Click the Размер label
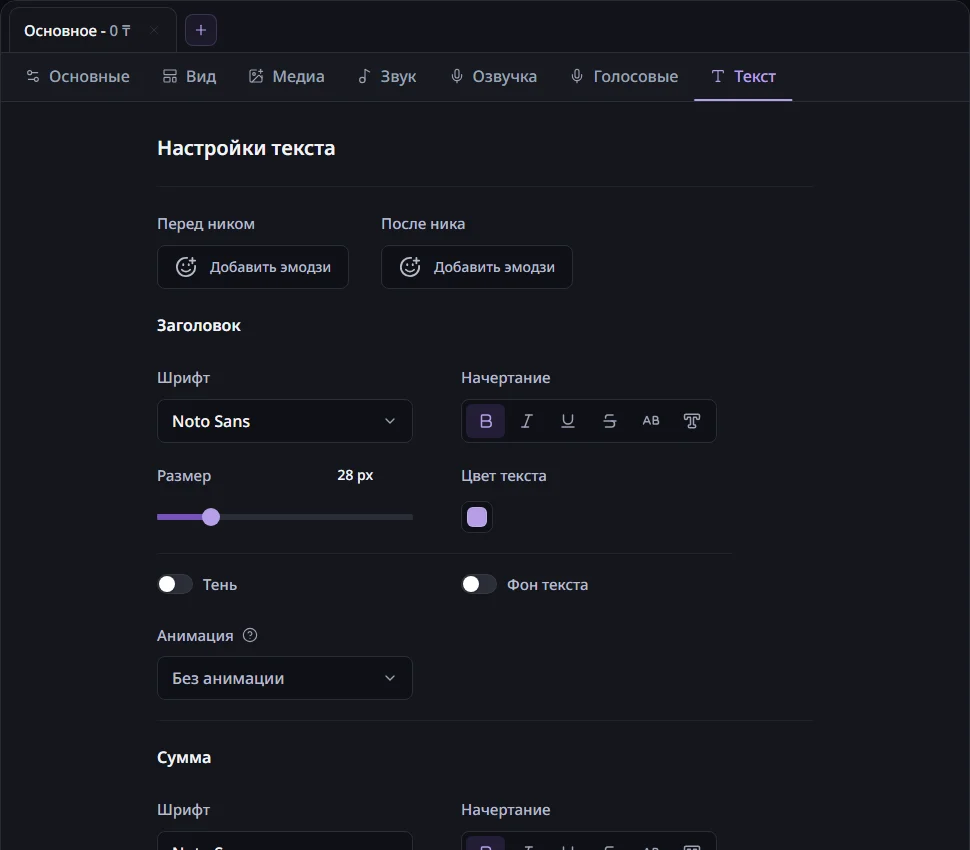Viewport: 970px width, 850px height. coord(184,476)
